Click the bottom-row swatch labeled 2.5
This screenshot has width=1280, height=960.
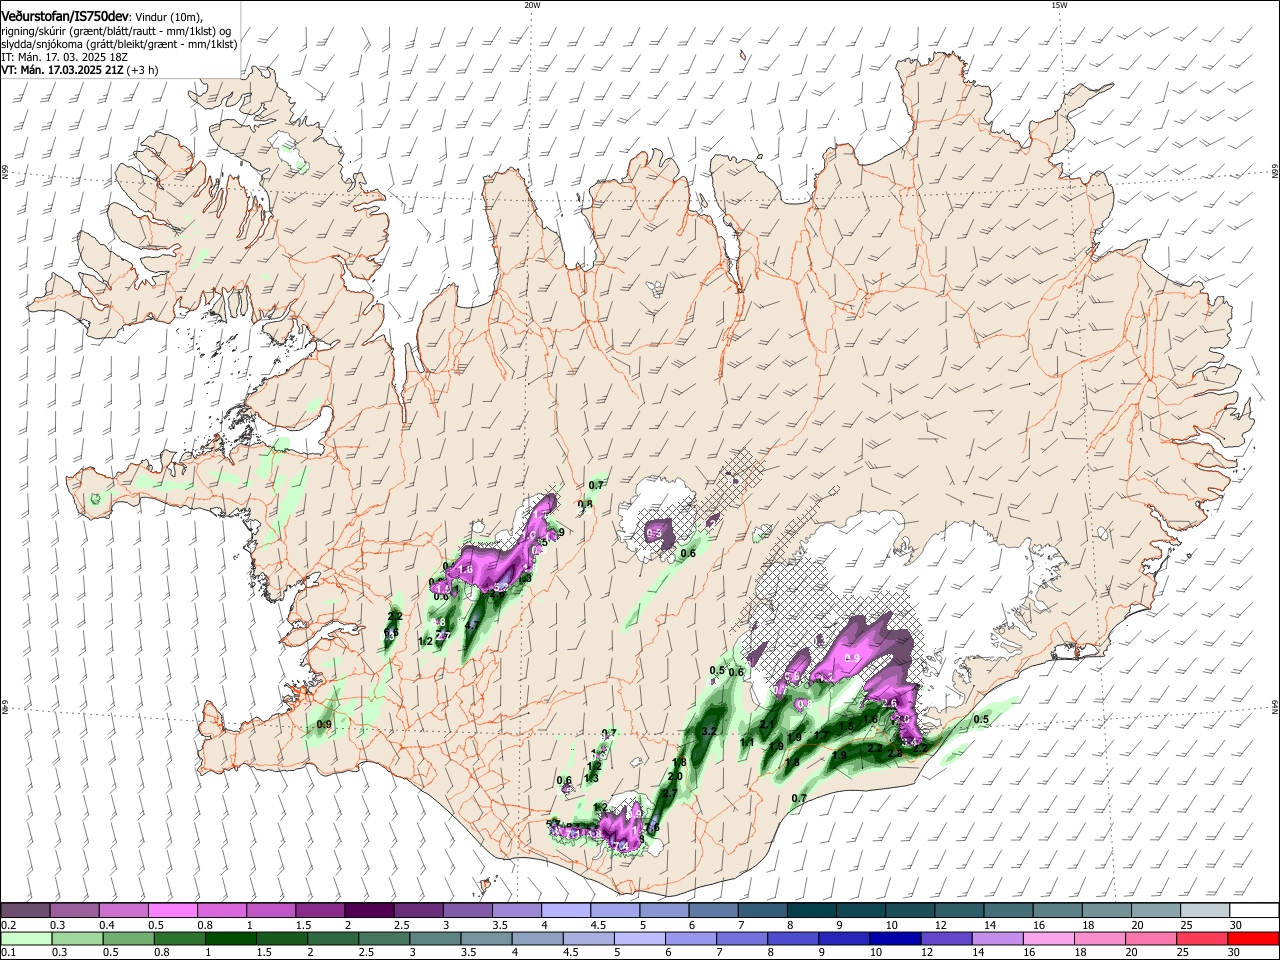click(x=384, y=939)
